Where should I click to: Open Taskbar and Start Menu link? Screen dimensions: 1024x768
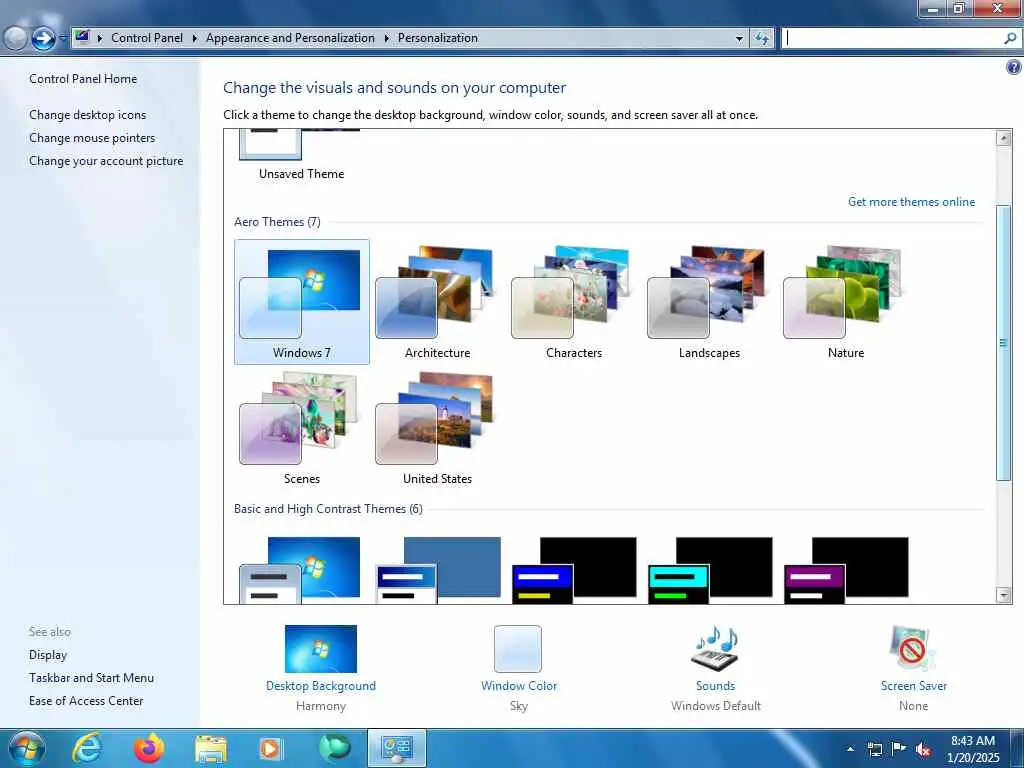[91, 678]
